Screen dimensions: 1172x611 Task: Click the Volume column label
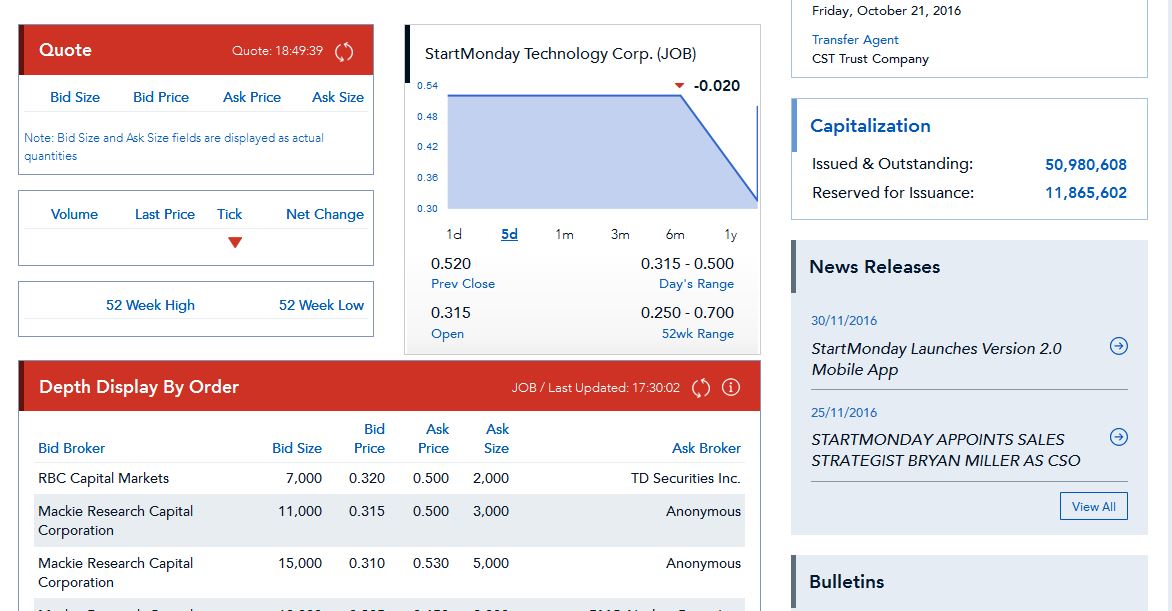coord(74,214)
